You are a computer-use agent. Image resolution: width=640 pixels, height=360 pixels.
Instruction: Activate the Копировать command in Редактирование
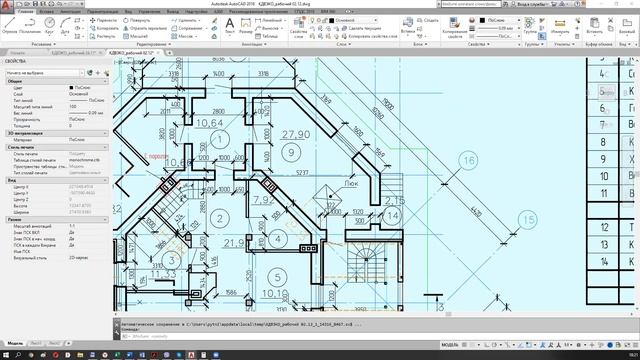(104, 28)
